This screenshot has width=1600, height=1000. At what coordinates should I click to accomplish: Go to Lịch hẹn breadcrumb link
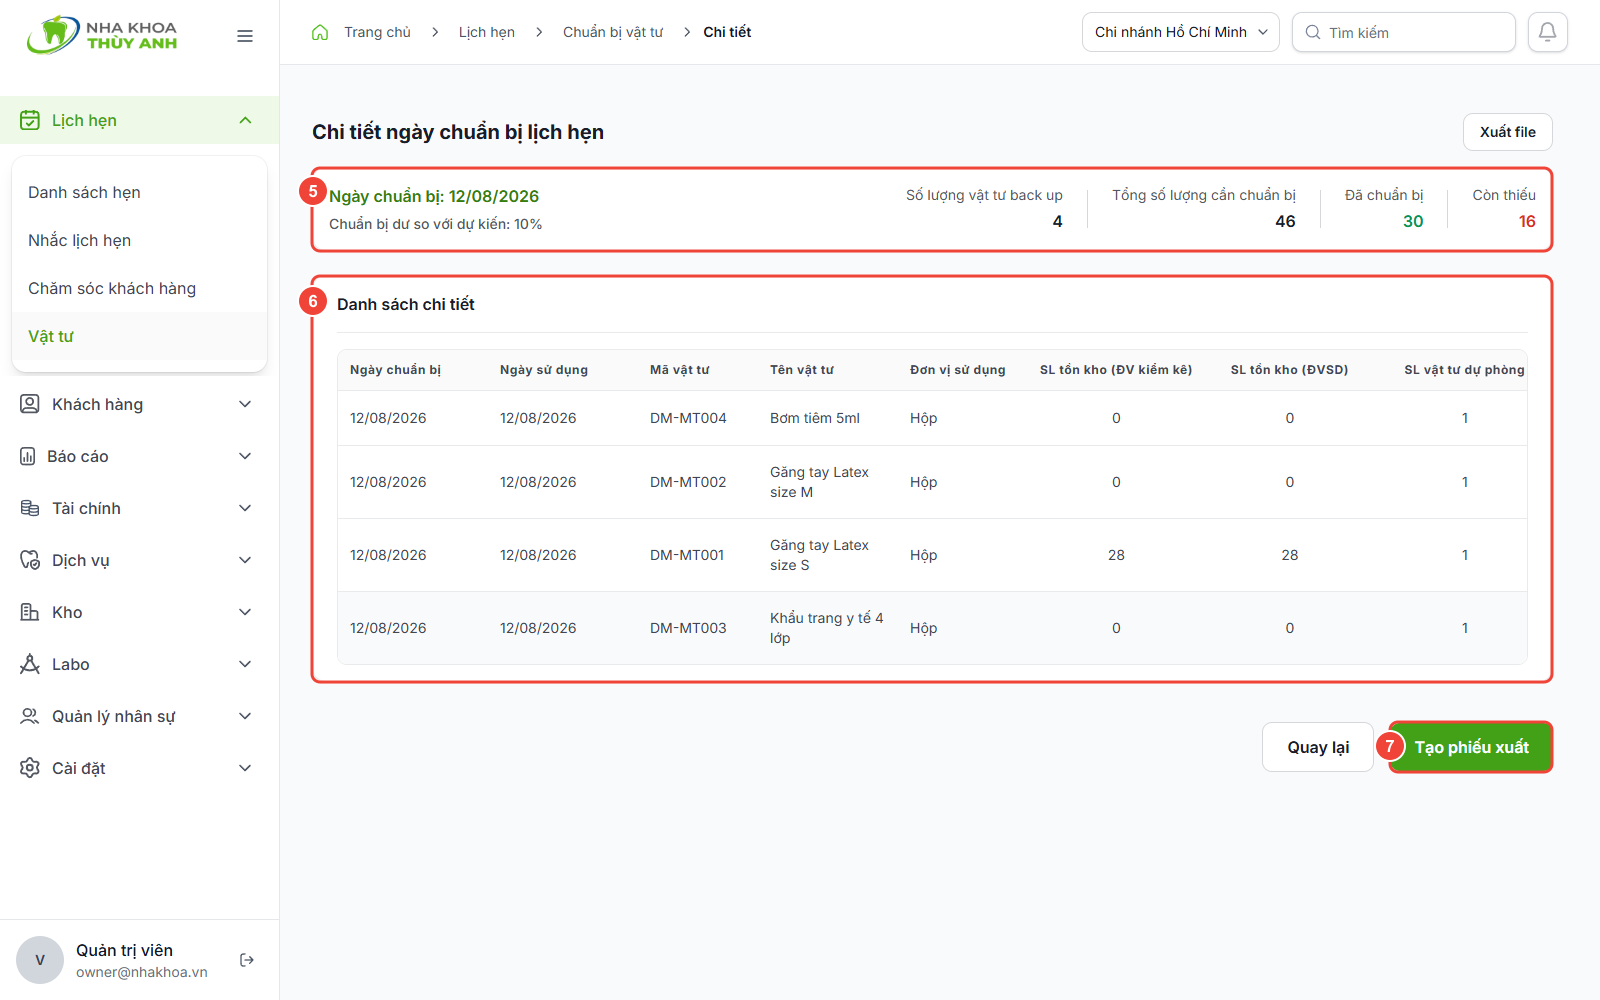click(x=487, y=32)
